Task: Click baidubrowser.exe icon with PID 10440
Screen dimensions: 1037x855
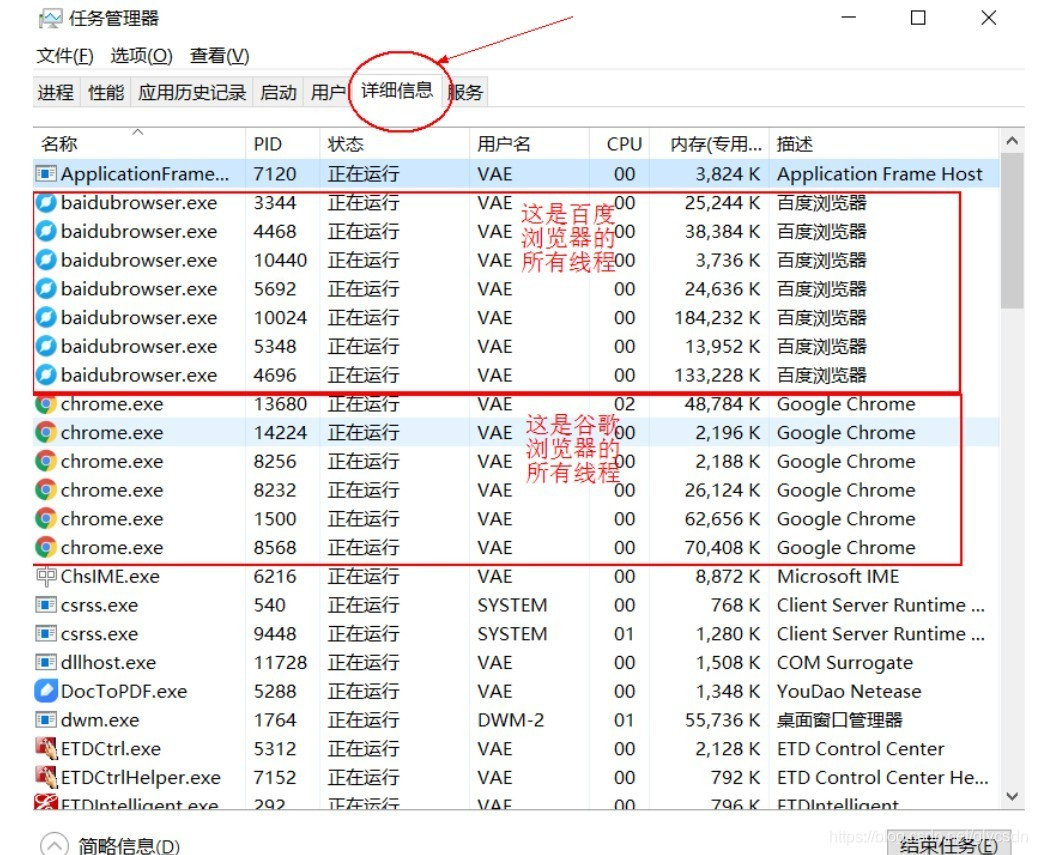Action: [x=46, y=260]
